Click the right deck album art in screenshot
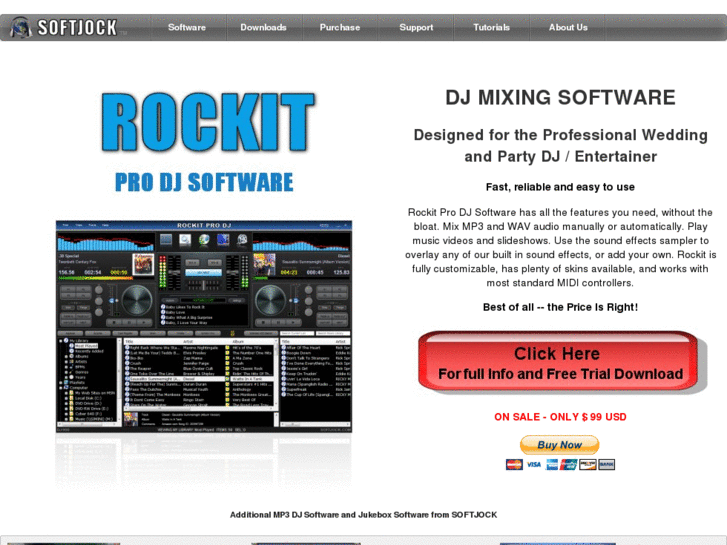 tap(264, 264)
